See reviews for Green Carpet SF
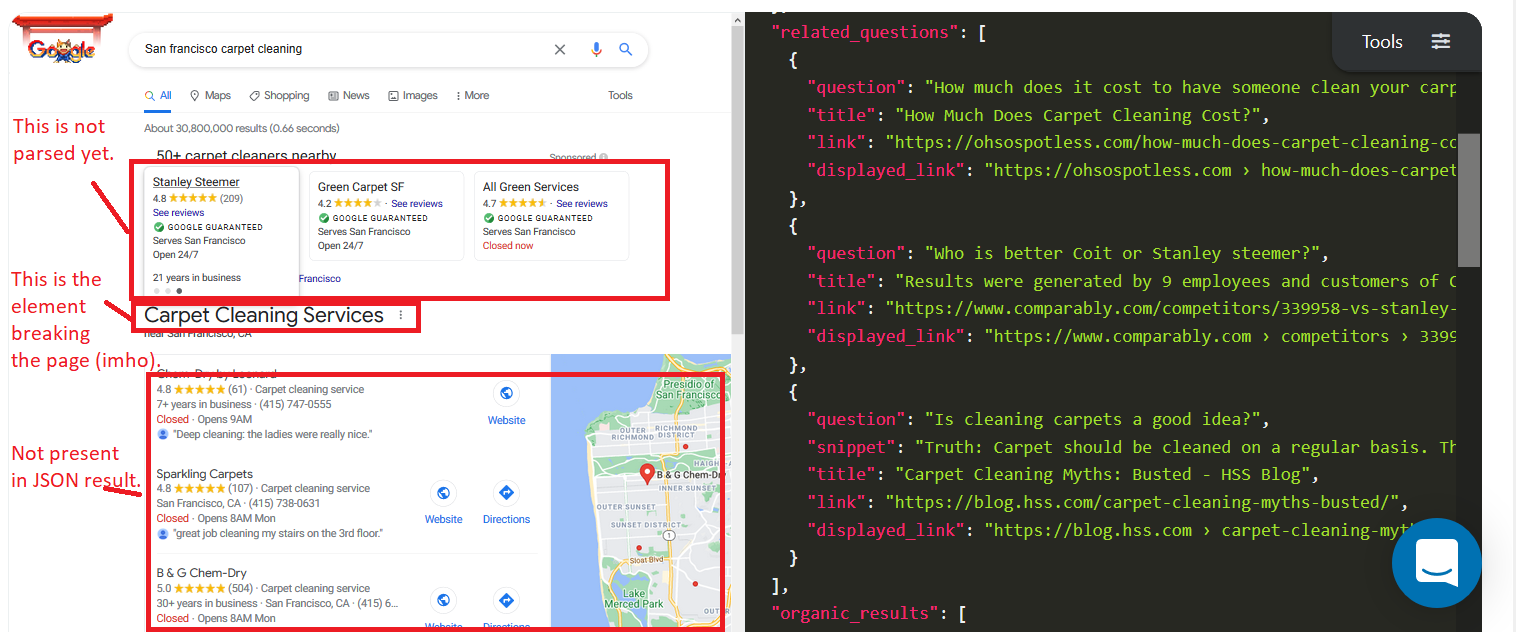Image resolution: width=1516 pixels, height=632 pixels. click(416, 203)
